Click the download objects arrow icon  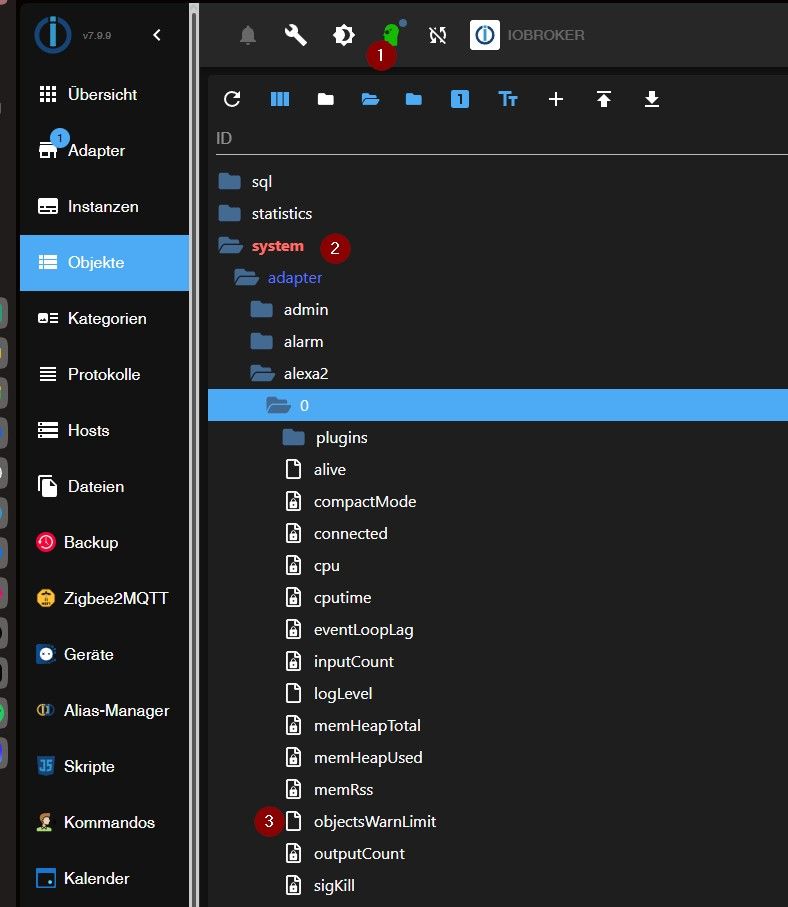coord(651,99)
